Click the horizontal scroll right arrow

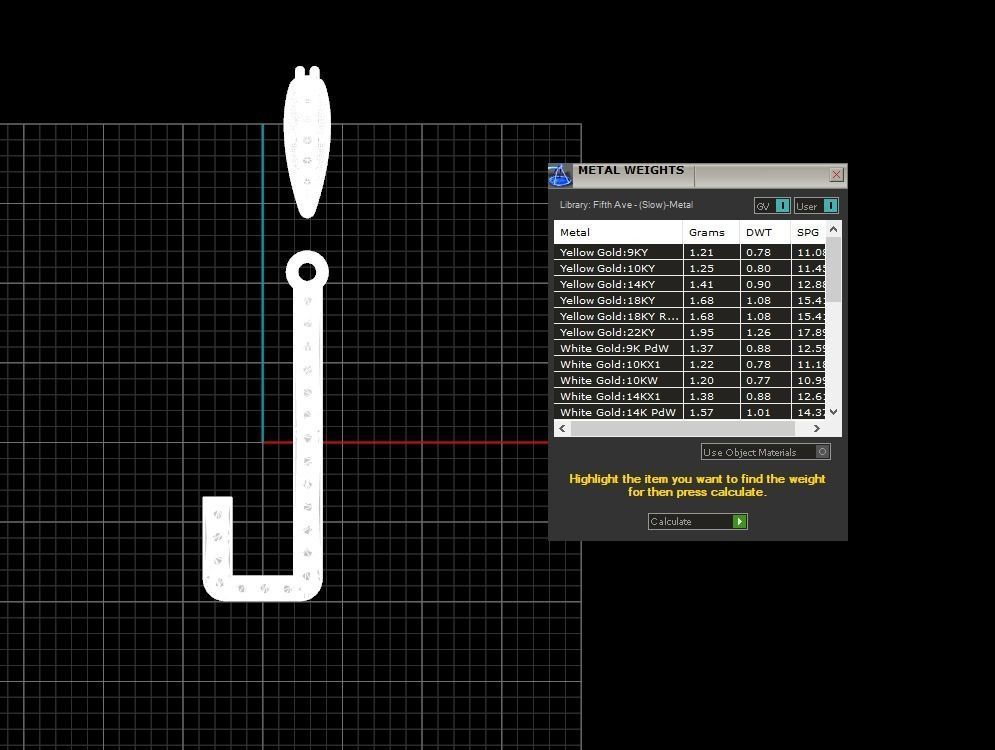point(817,428)
